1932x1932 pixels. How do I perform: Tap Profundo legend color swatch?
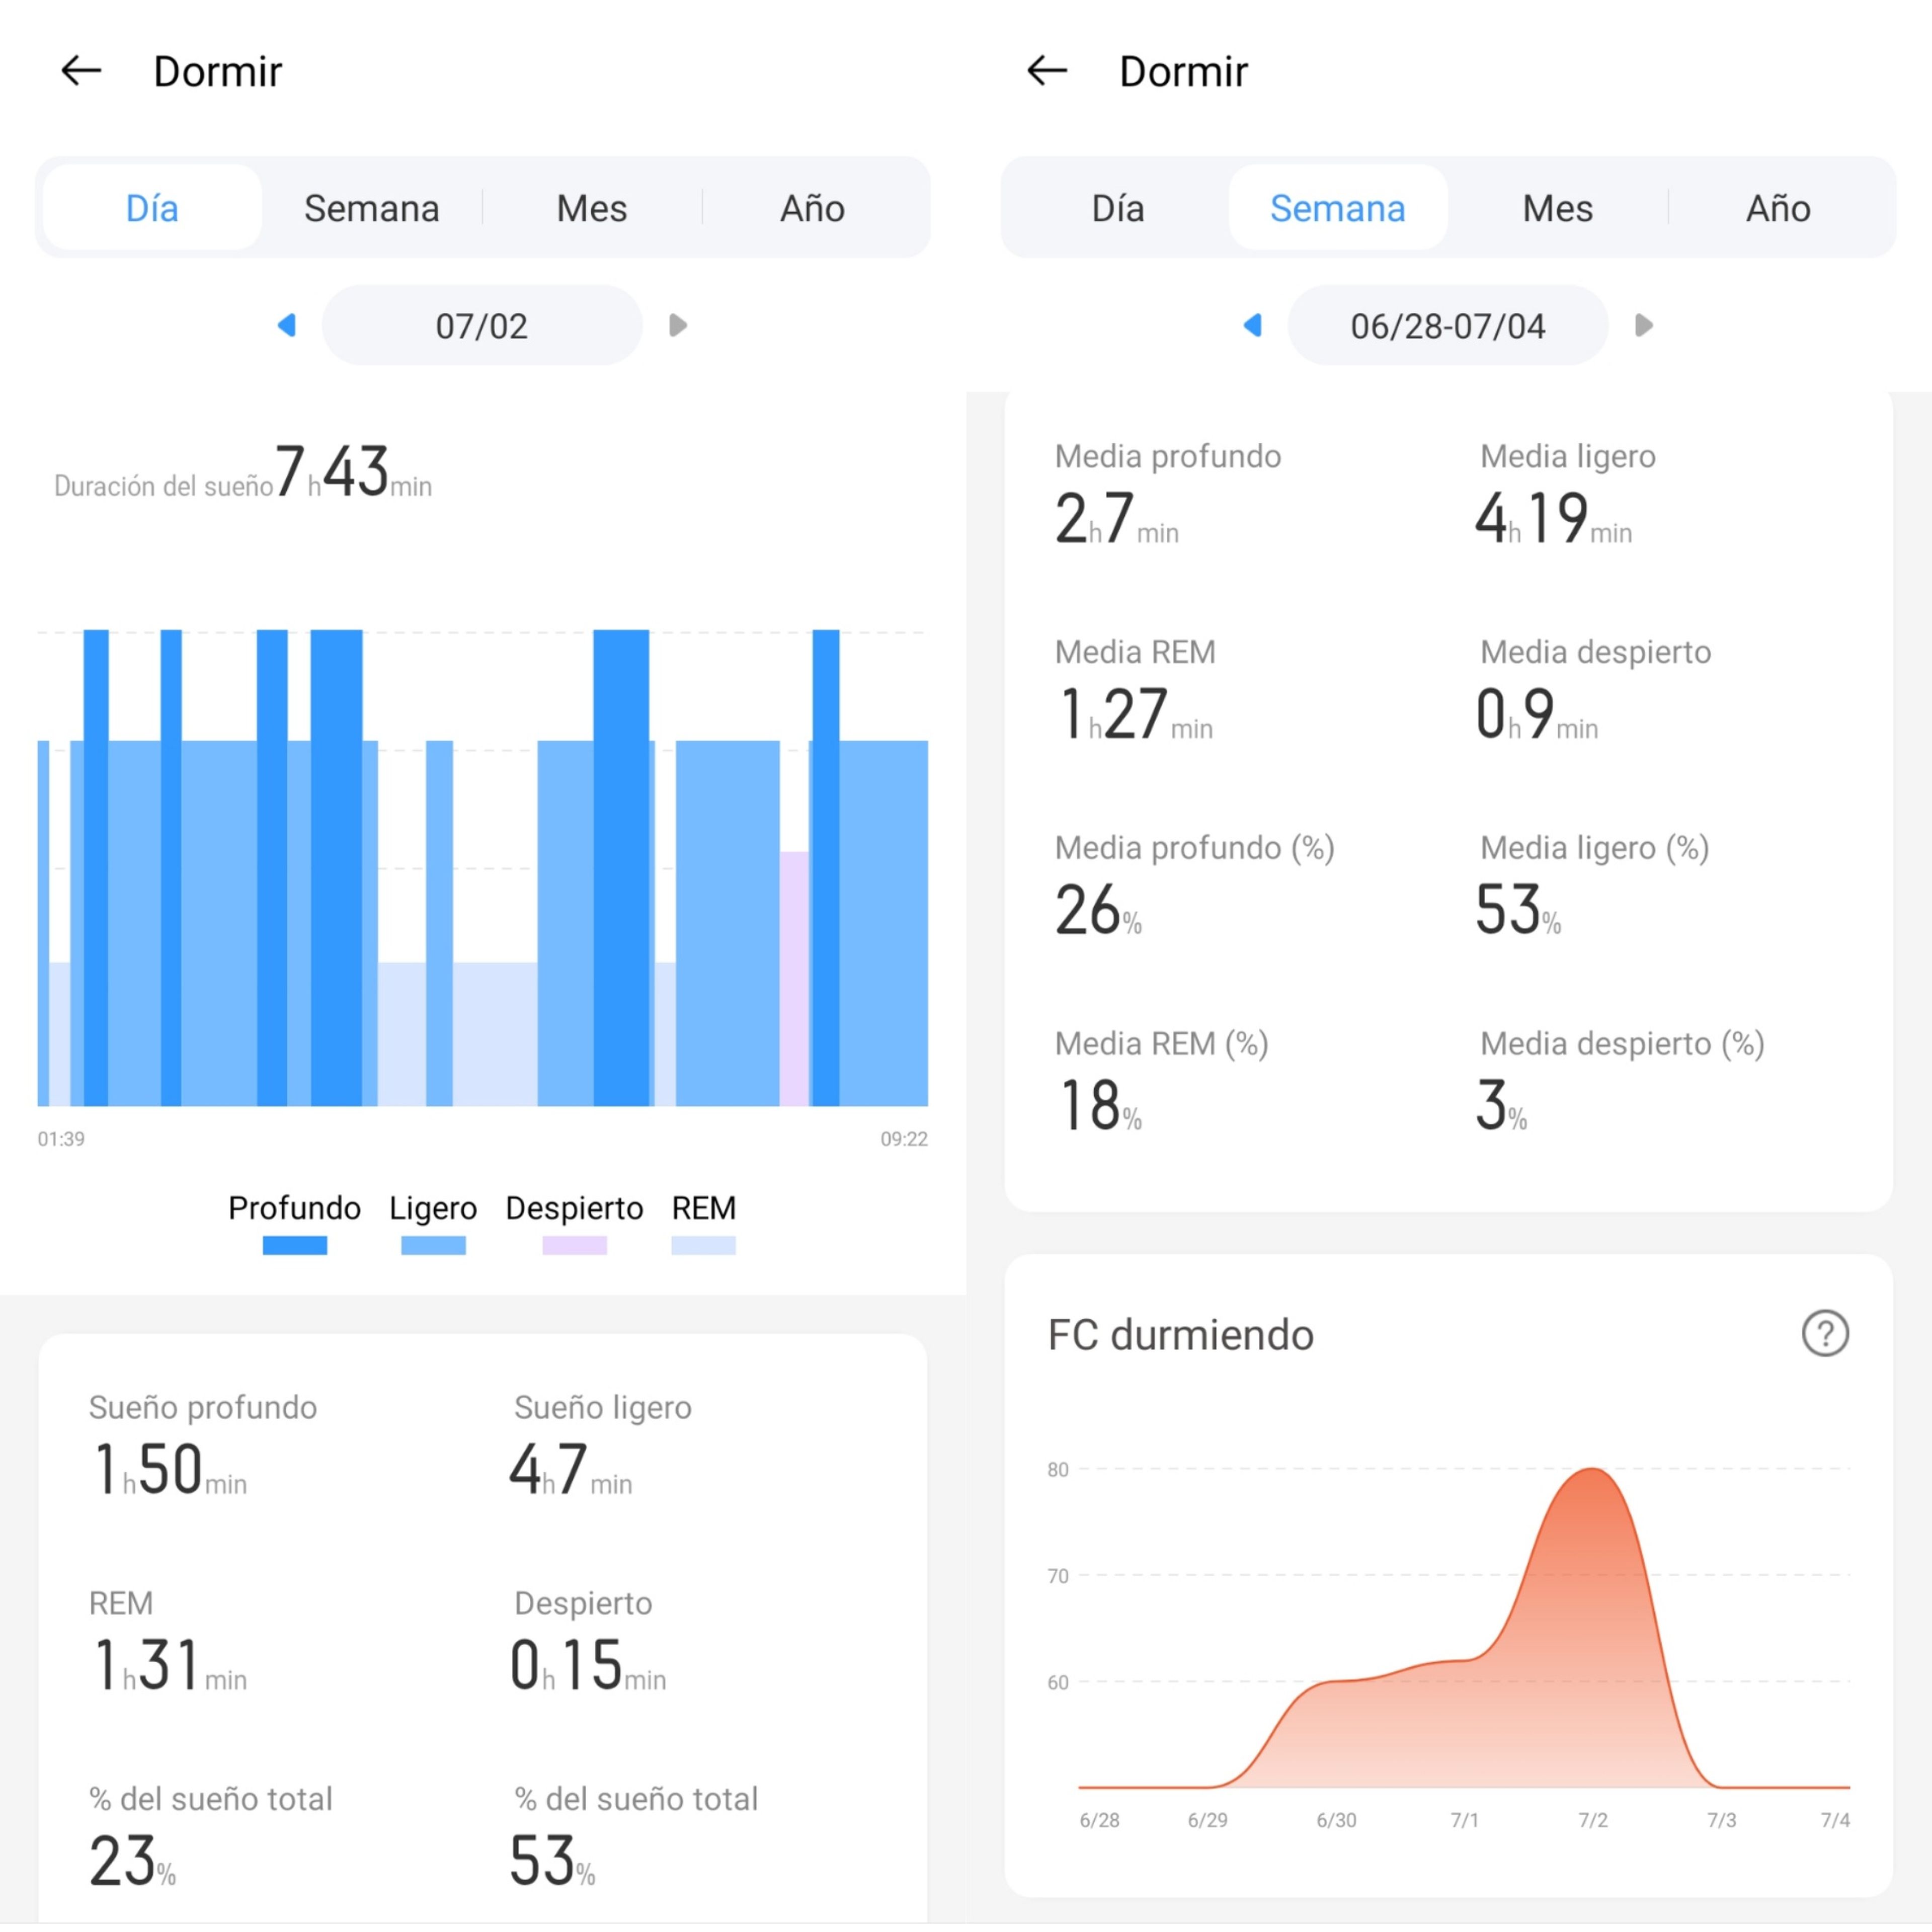[294, 1245]
